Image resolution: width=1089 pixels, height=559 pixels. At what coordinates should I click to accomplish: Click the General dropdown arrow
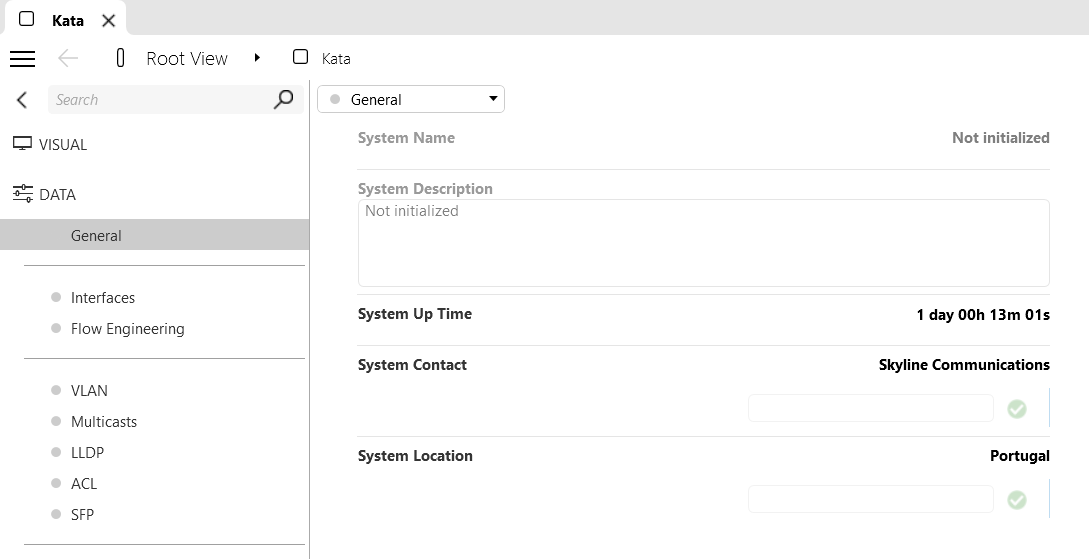click(493, 99)
